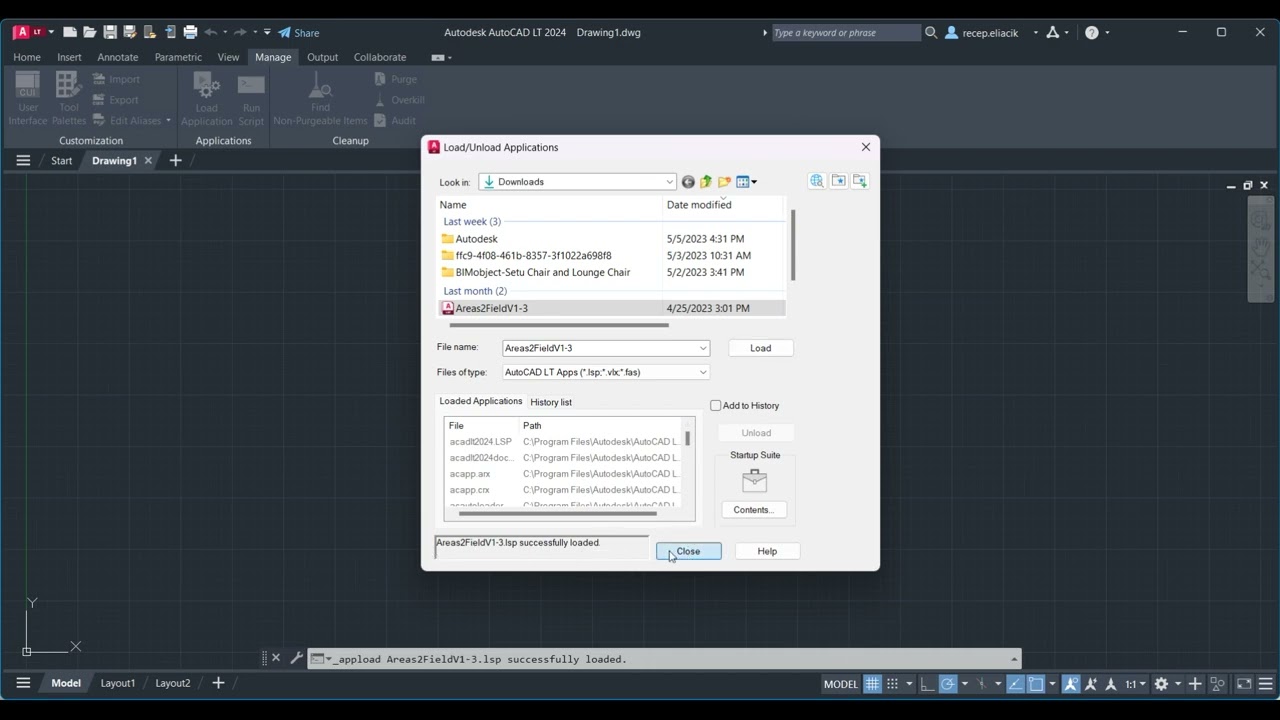This screenshot has height=720, width=1280.
Task: Click the workspace switching gear icon
Action: coord(1161,684)
